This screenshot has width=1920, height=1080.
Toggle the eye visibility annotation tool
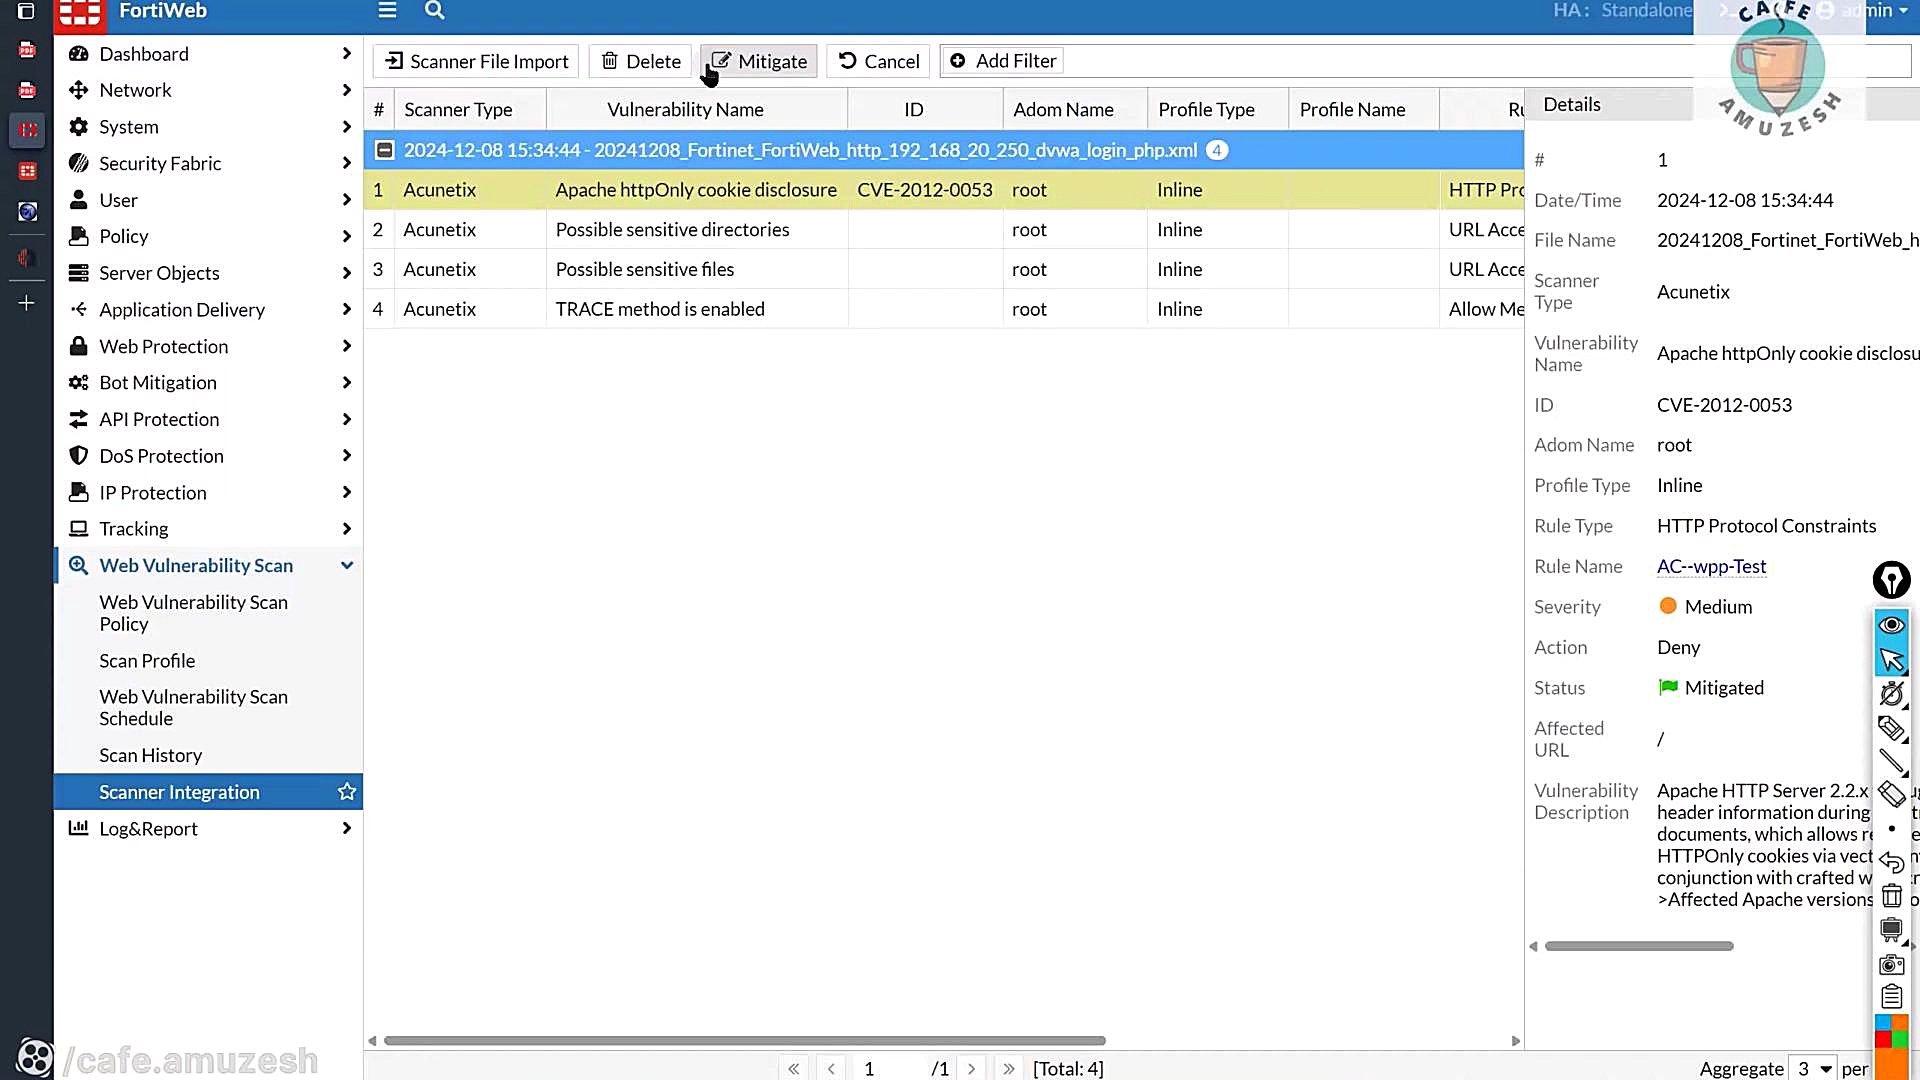[x=1891, y=625]
